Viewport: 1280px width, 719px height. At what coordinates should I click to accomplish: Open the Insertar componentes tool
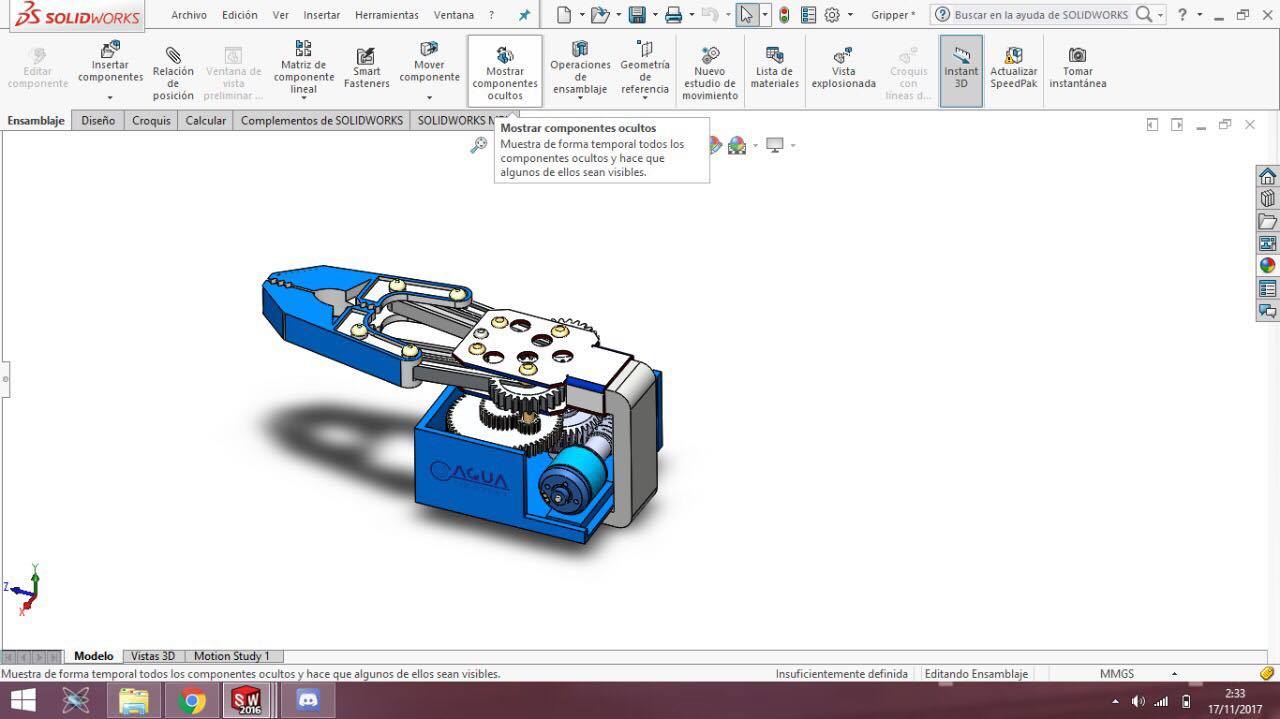[110, 62]
